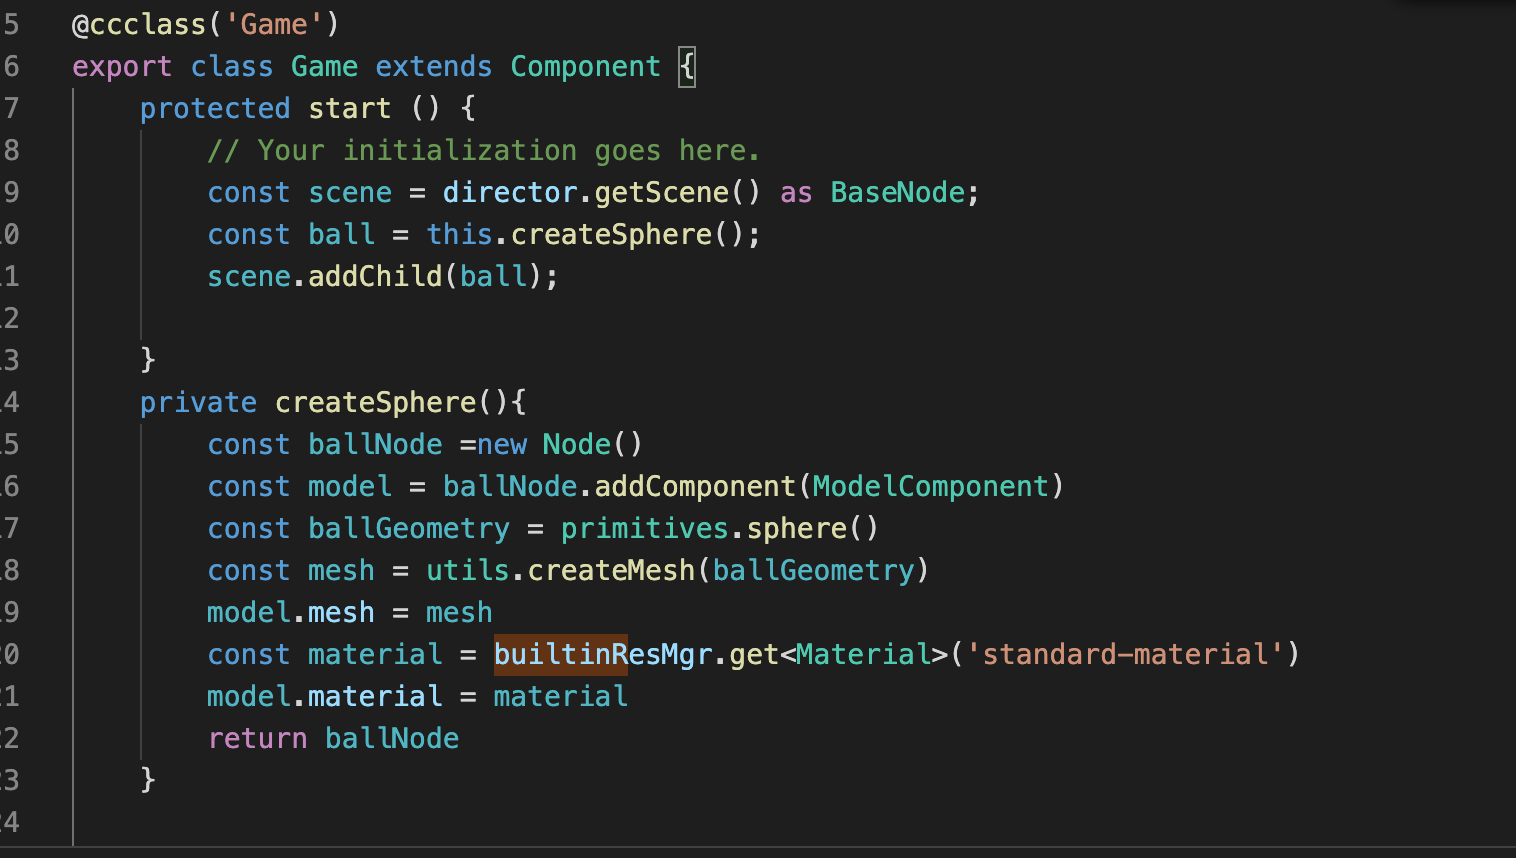The image size is (1516, 858).
Task: Place cursor on the ModelComponent argument
Action: pyautogui.click(x=930, y=486)
